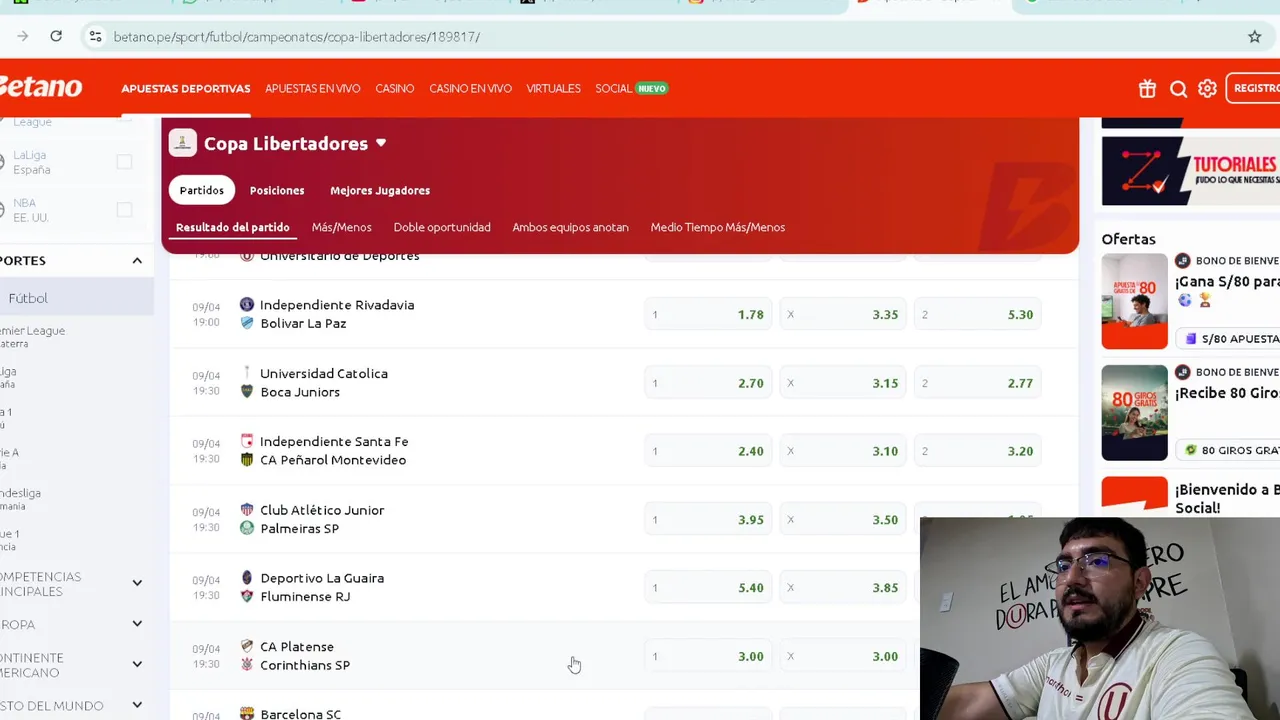The image size is (1280, 720).
Task: Click CA Peñarol Montevideo team crest
Action: click(247, 459)
